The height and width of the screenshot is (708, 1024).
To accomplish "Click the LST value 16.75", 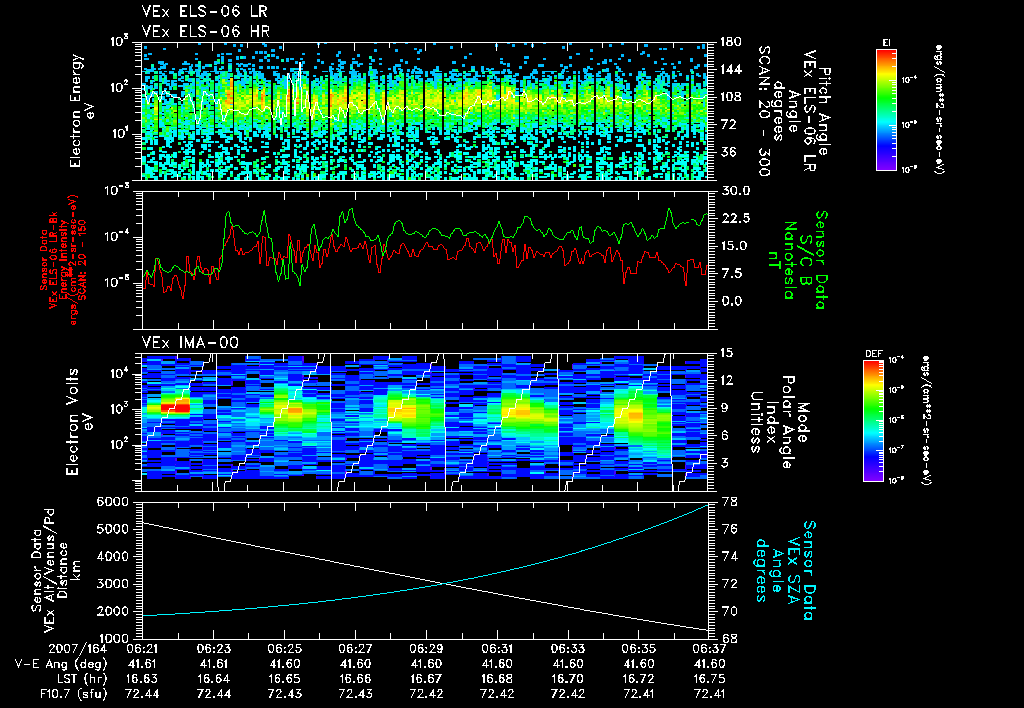I will pyautogui.click(x=709, y=679).
